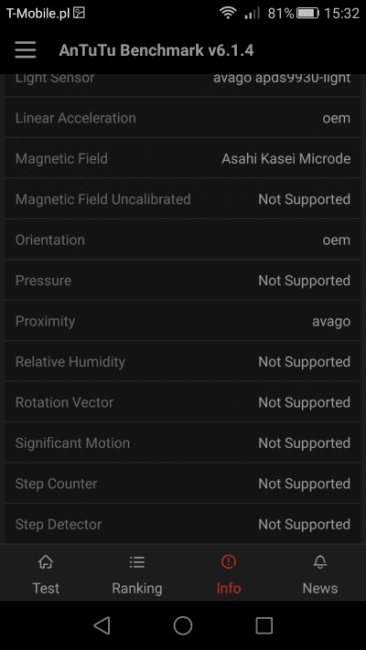The height and width of the screenshot is (650, 366).
Task: Select the Magnetic Field row
Action: 183,159
